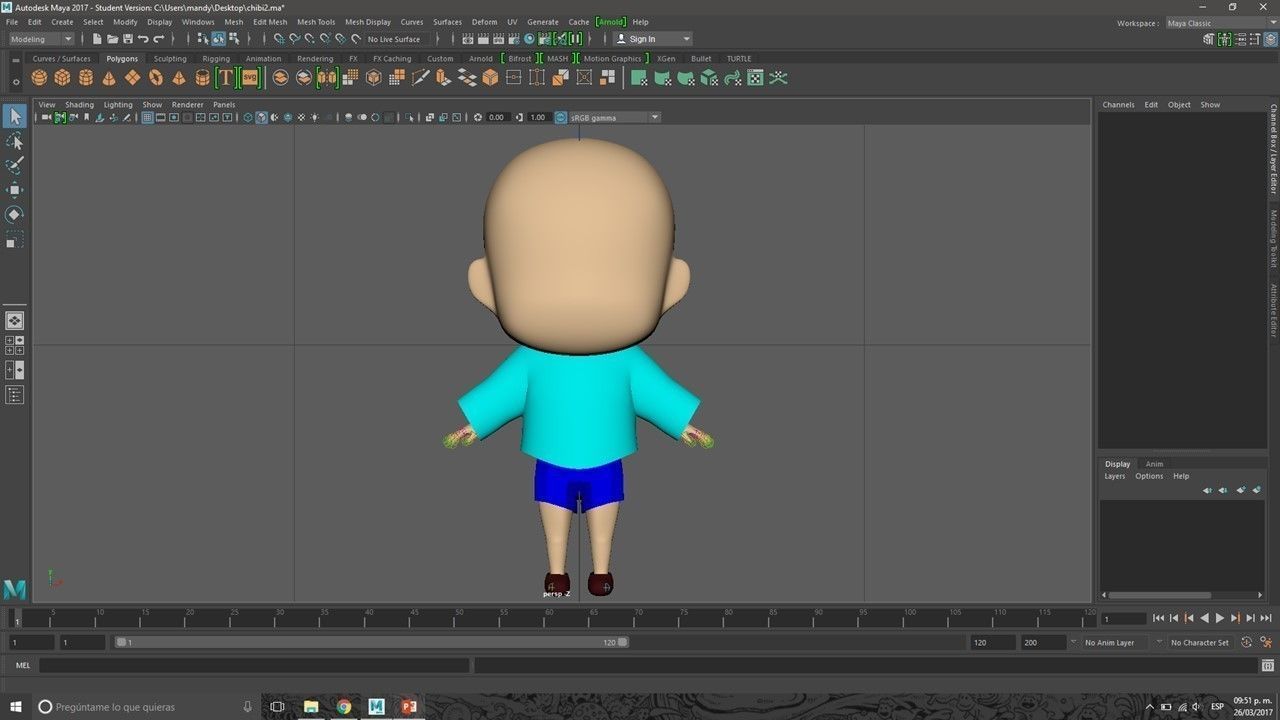Click frame 60 on the time slider

[551, 619]
